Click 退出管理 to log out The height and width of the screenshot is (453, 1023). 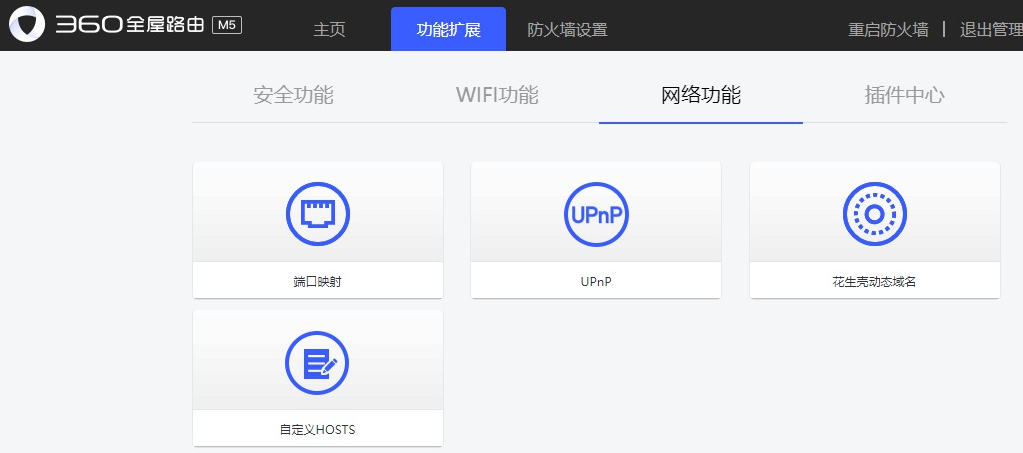point(990,29)
